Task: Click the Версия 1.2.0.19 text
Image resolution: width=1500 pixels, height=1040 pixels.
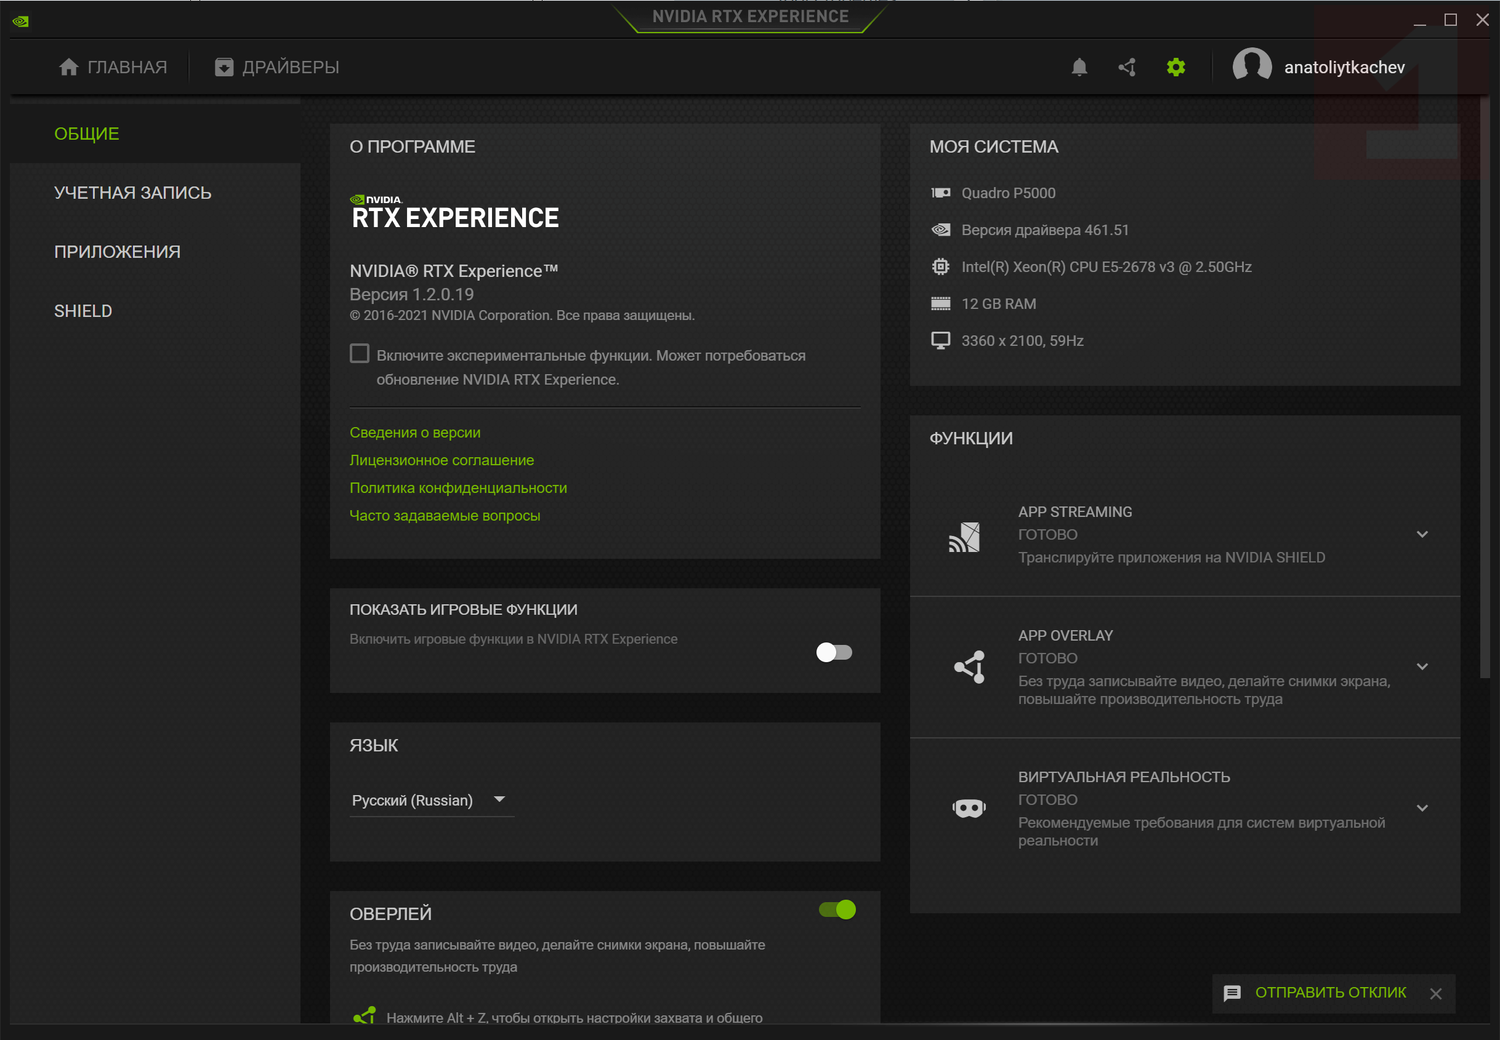Action: (x=412, y=294)
